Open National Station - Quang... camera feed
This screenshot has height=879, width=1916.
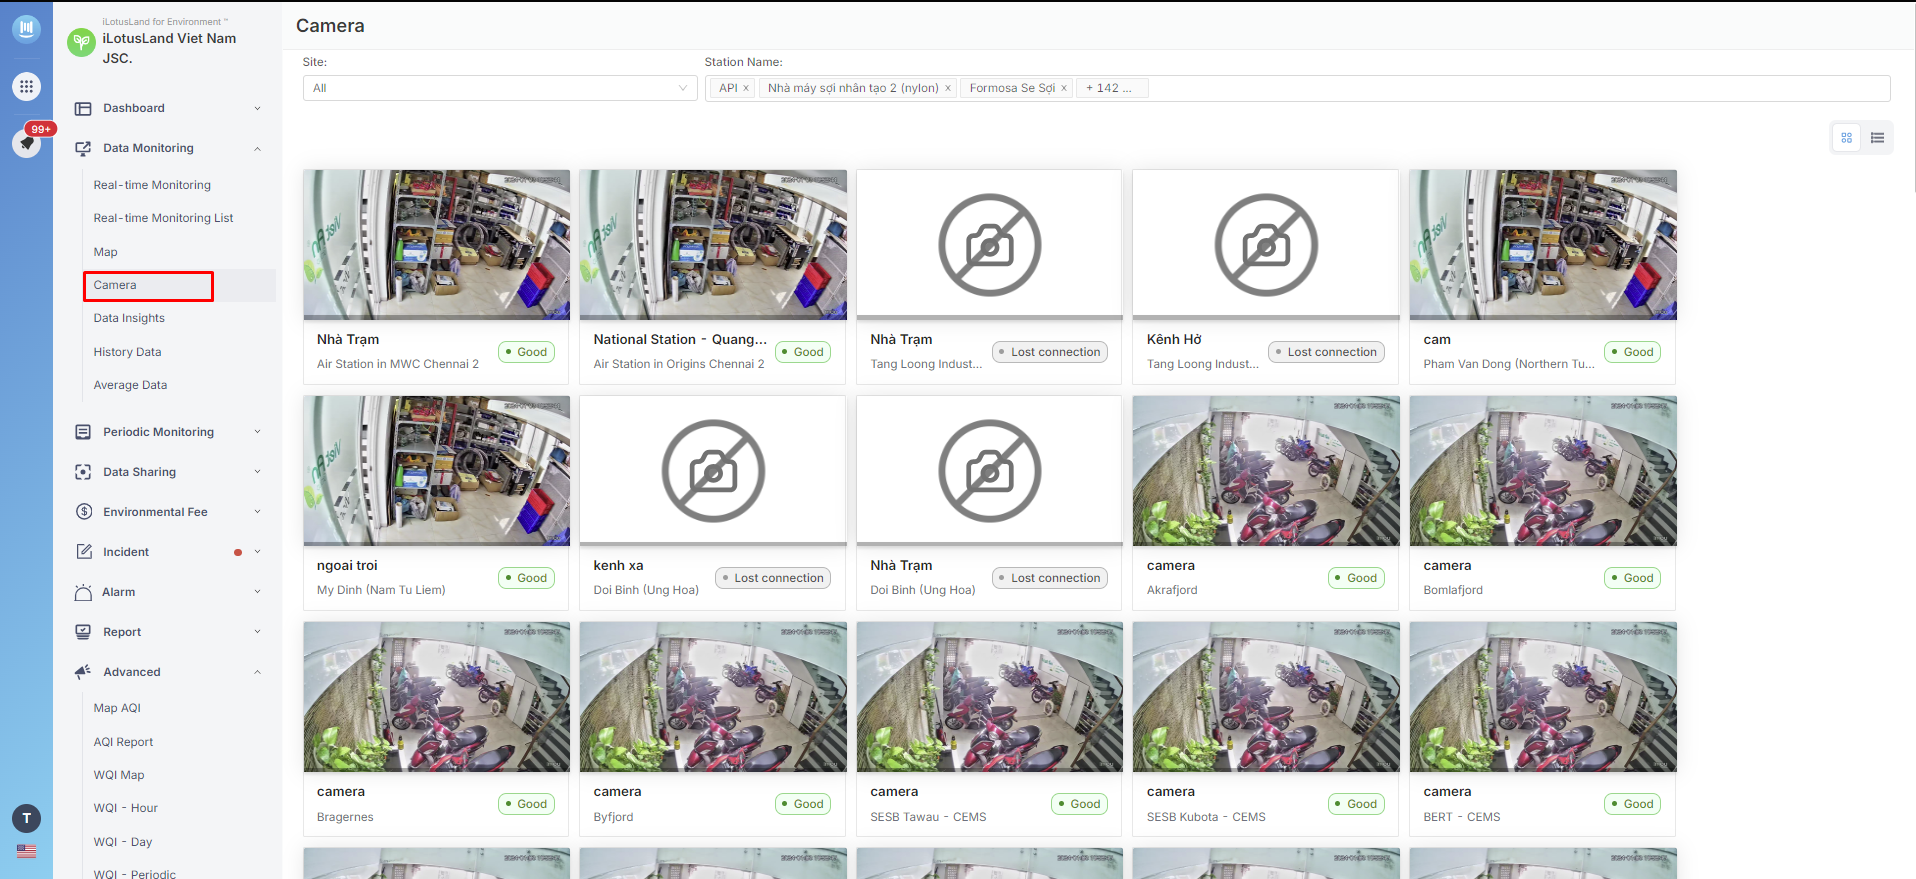click(x=713, y=244)
